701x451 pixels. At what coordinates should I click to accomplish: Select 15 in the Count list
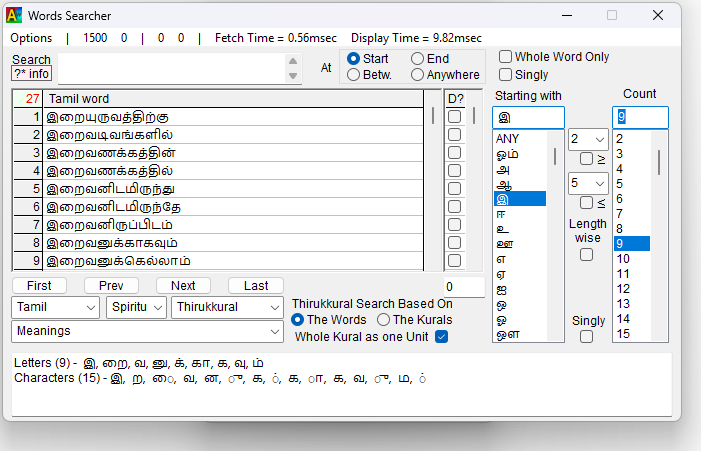click(x=632, y=334)
